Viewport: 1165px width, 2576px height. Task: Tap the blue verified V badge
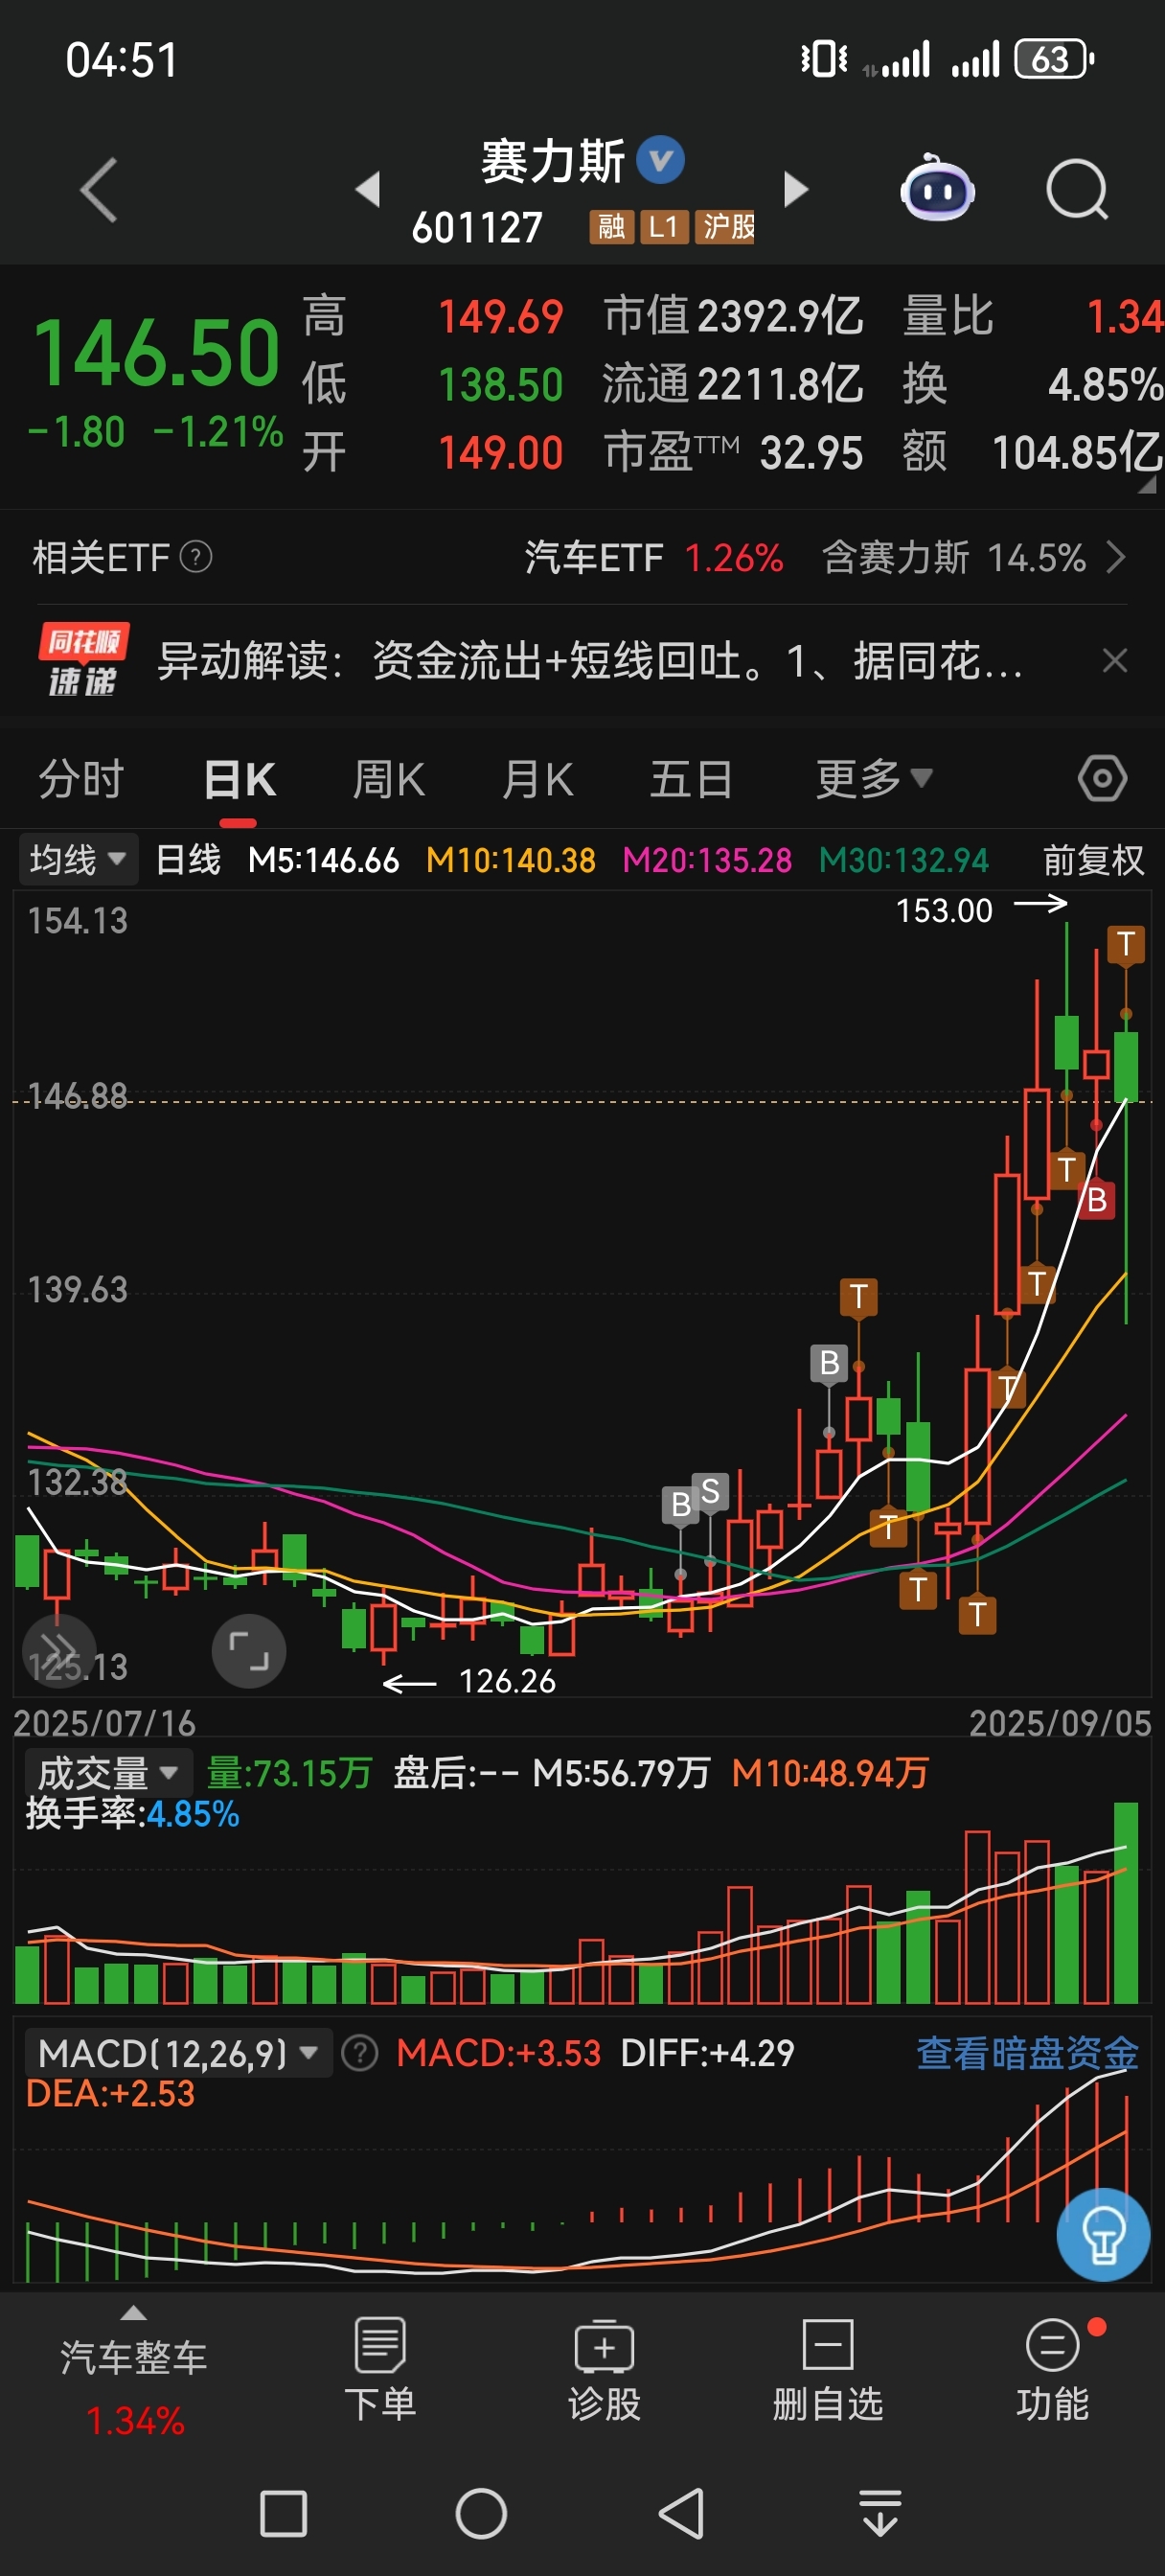pyautogui.click(x=661, y=160)
